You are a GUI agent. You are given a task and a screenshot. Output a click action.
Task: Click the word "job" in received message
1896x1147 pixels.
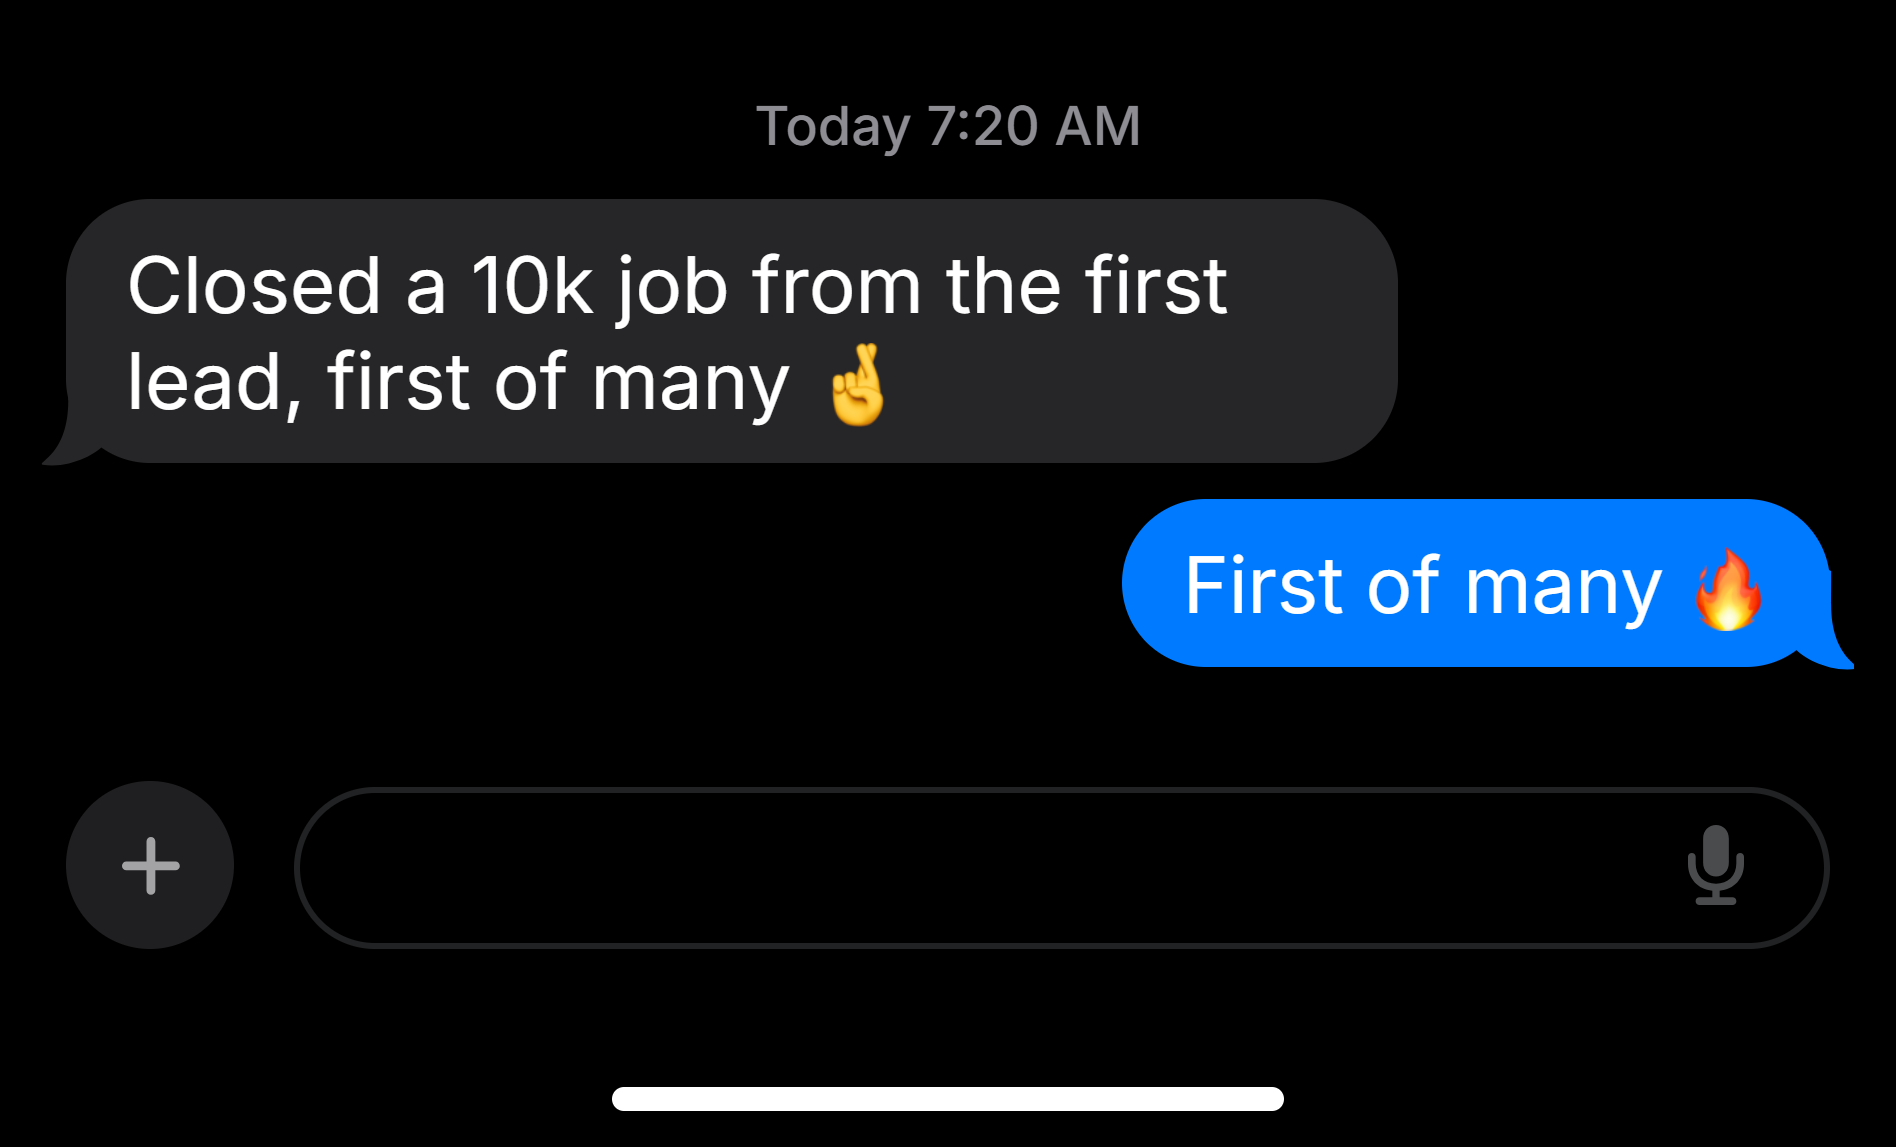[672, 287]
